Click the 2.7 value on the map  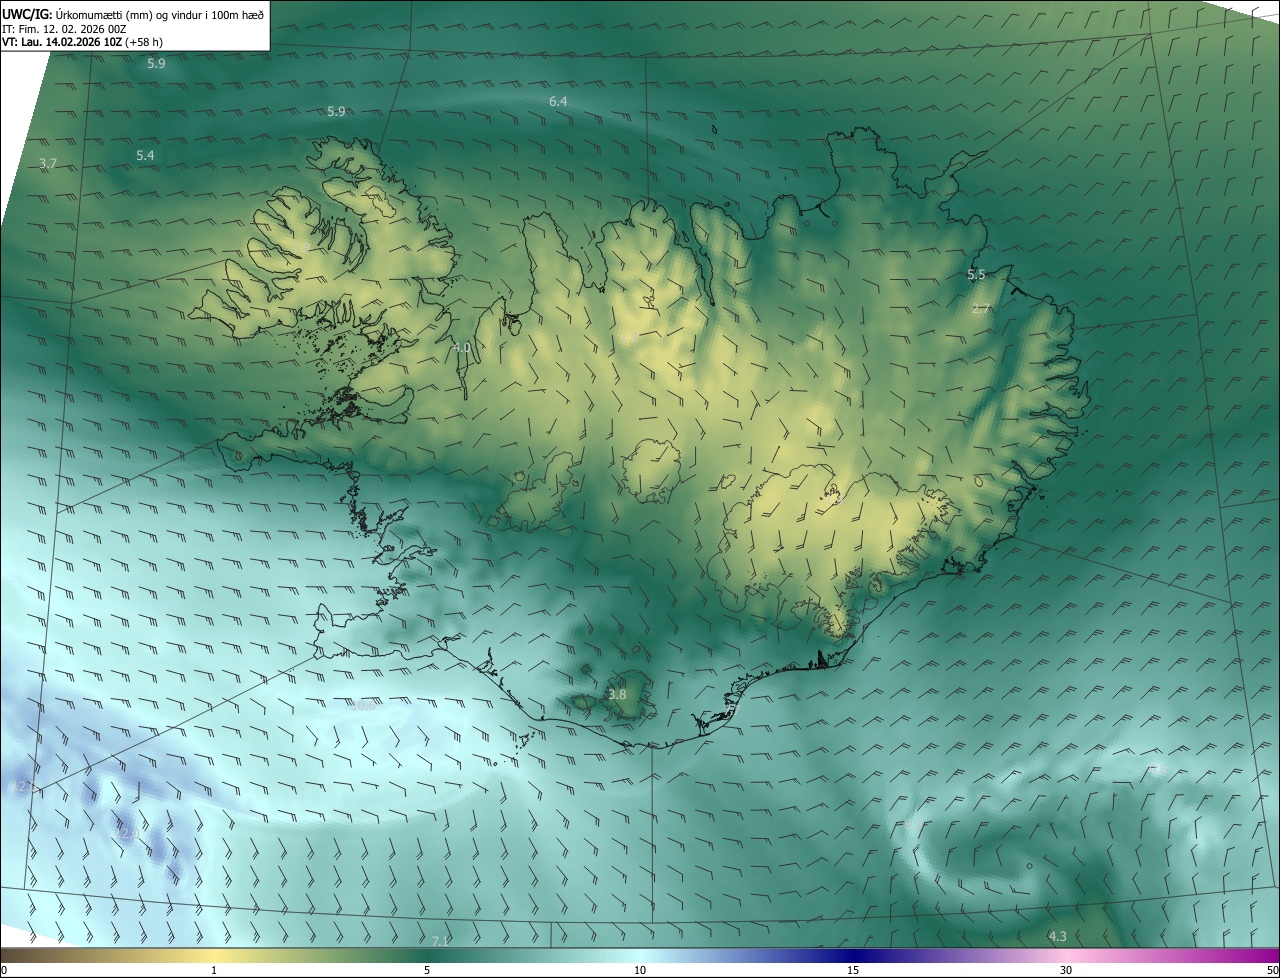tap(981, 309)
